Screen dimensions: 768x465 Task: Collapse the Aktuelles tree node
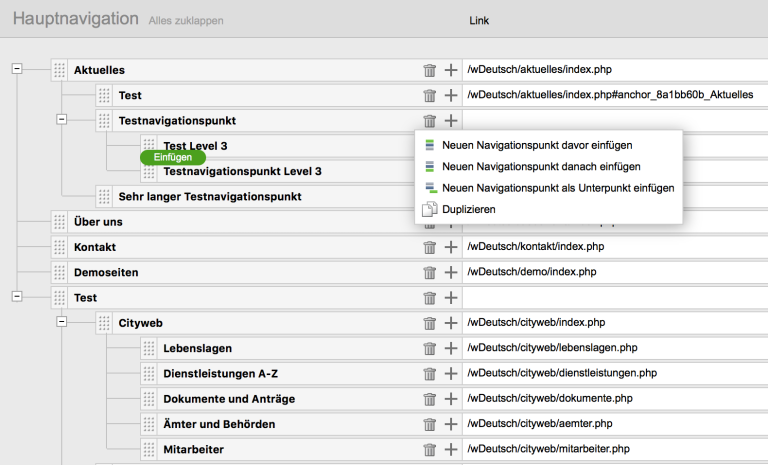click(x=16, y=69)
